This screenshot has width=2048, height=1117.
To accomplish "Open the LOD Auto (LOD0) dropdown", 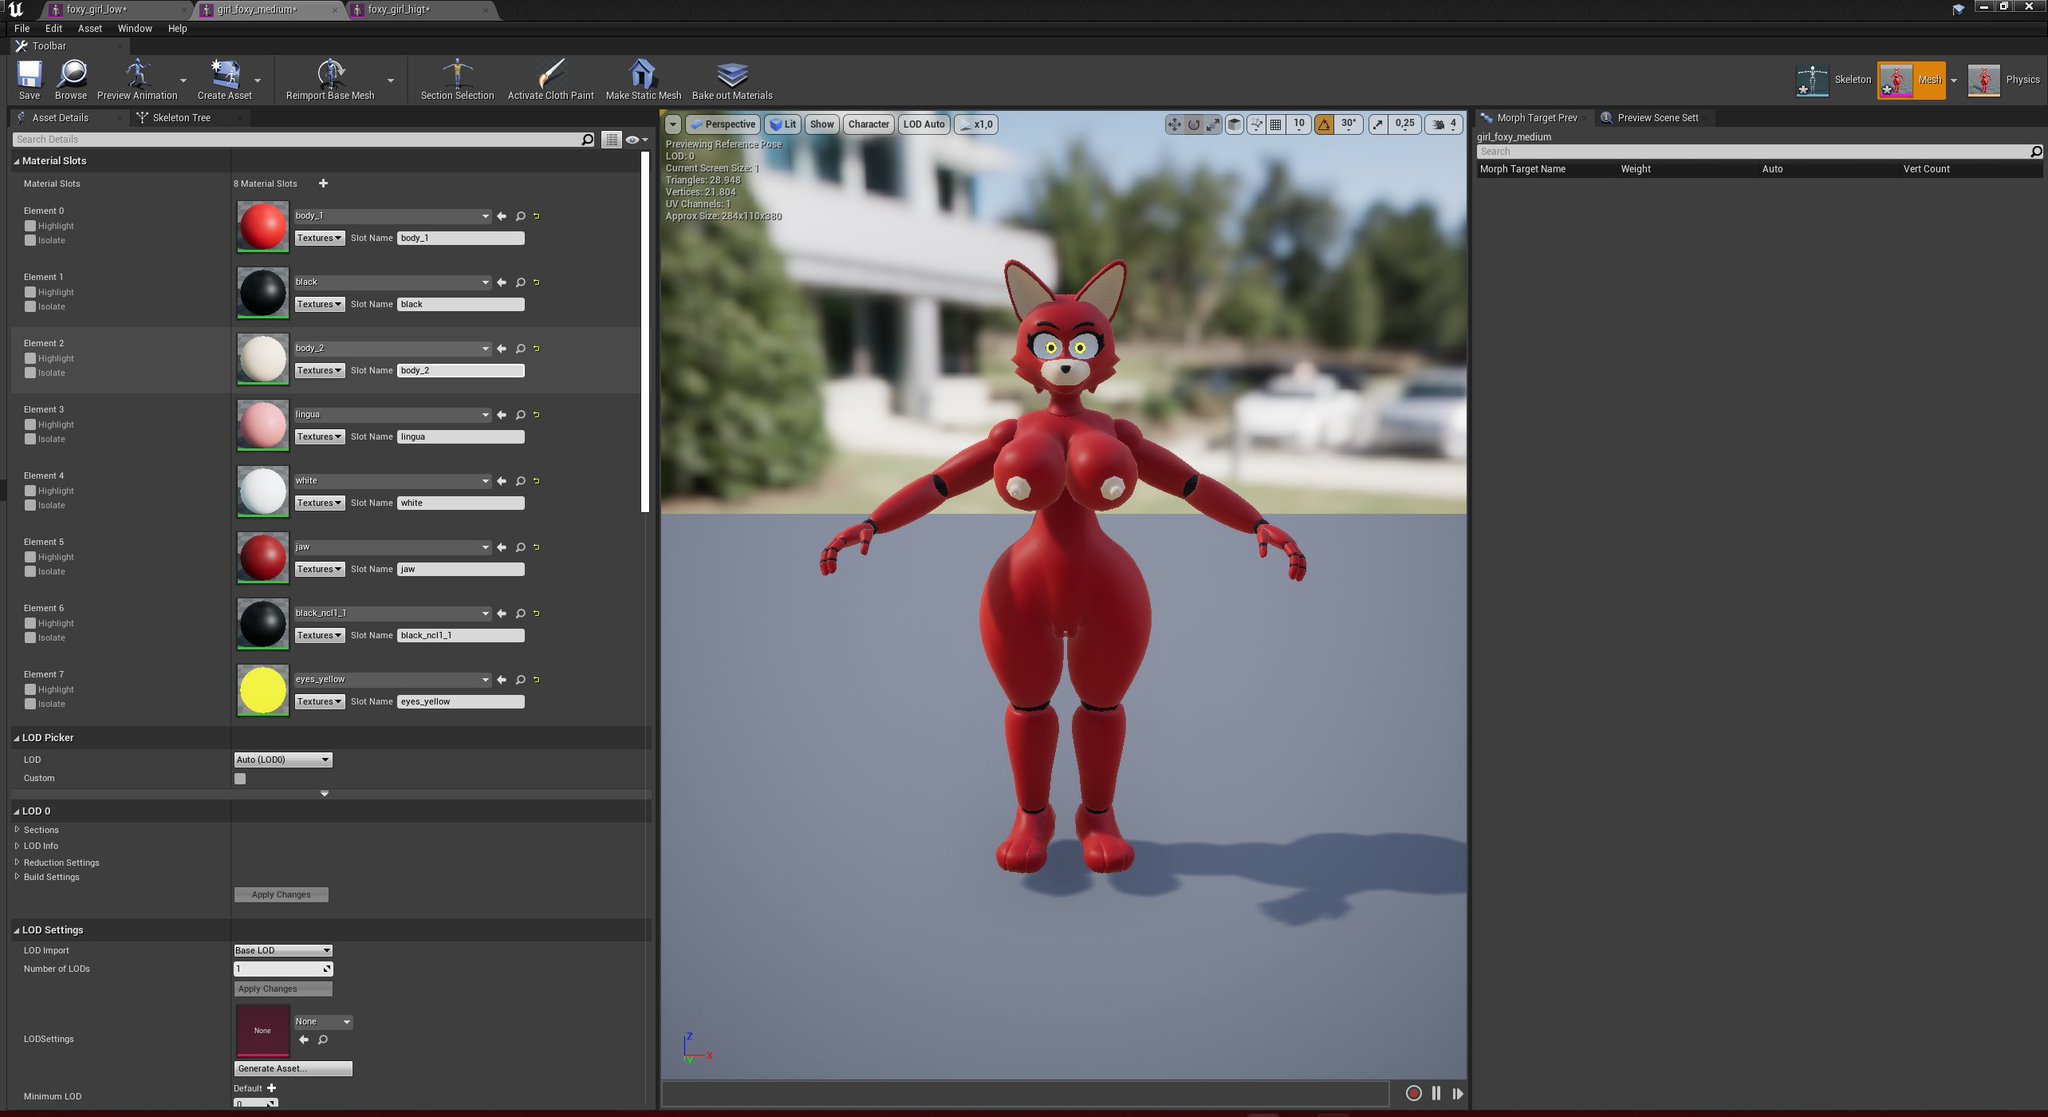I will [283, 760].
